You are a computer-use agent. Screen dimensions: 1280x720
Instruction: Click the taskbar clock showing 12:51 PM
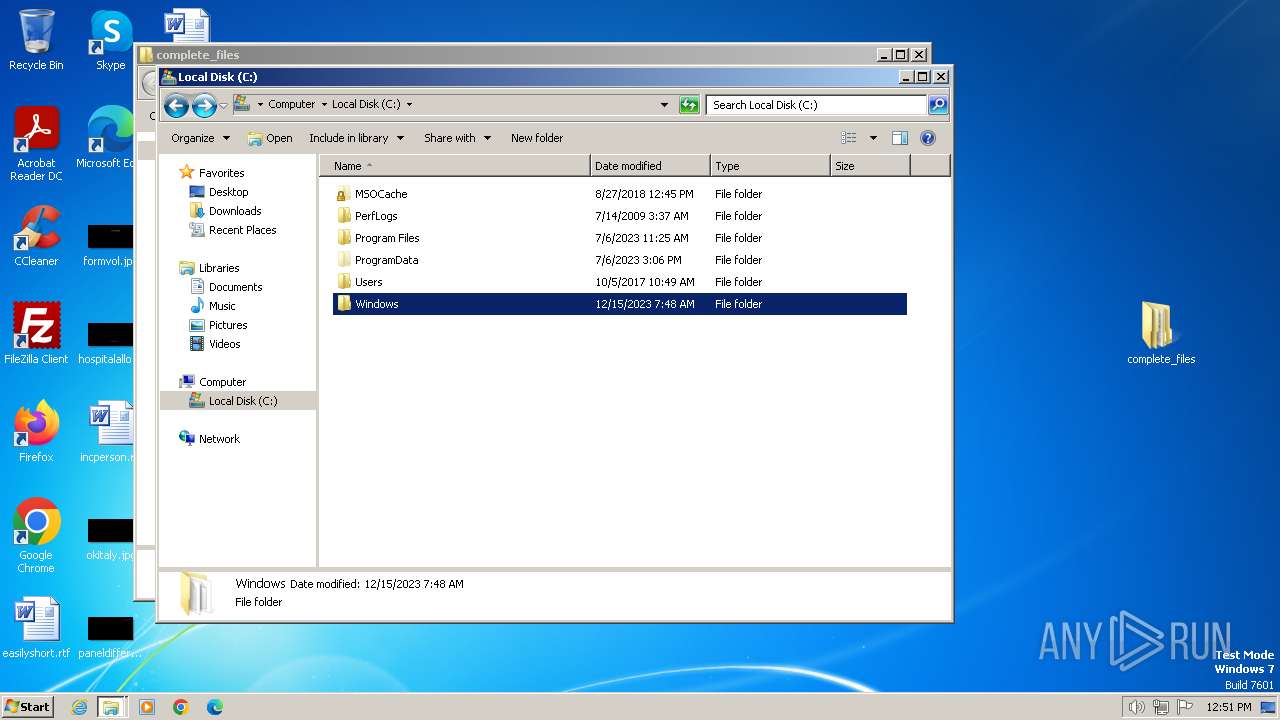click(1228, 707)
